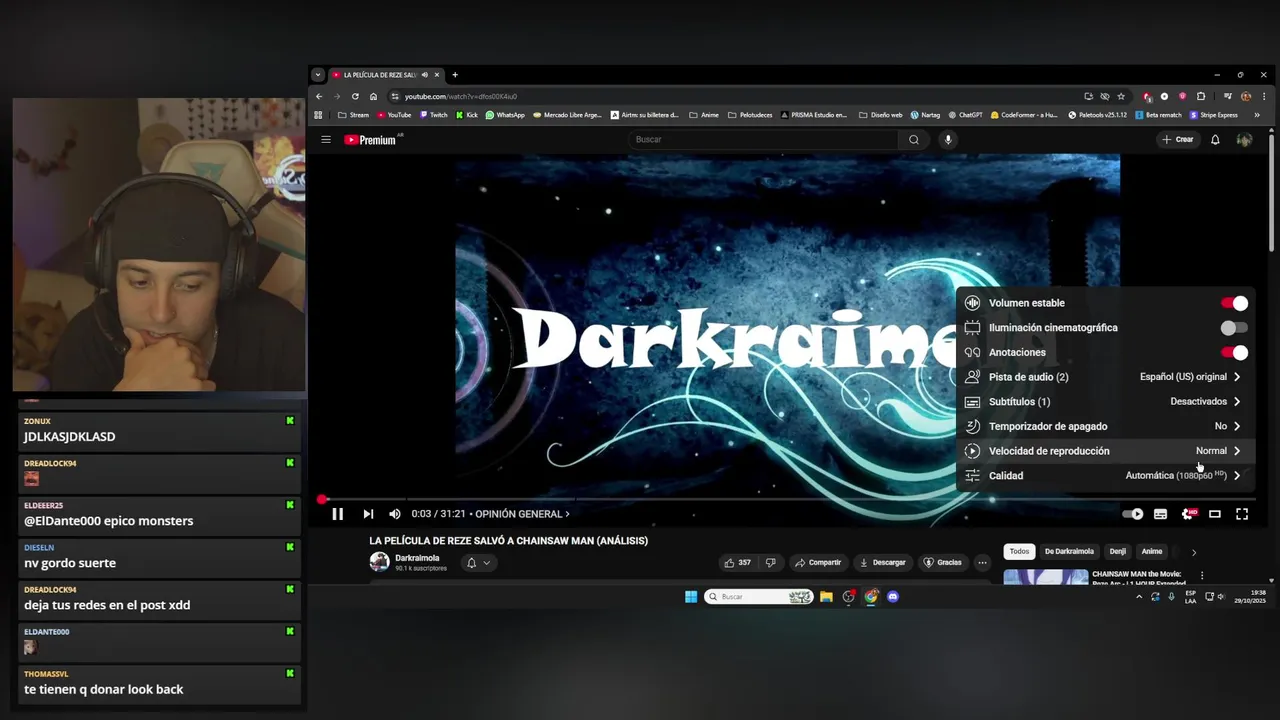This screenshot has width=1280, height=720.
Task: Go back in Chrome browser
Action: (319, 97)
